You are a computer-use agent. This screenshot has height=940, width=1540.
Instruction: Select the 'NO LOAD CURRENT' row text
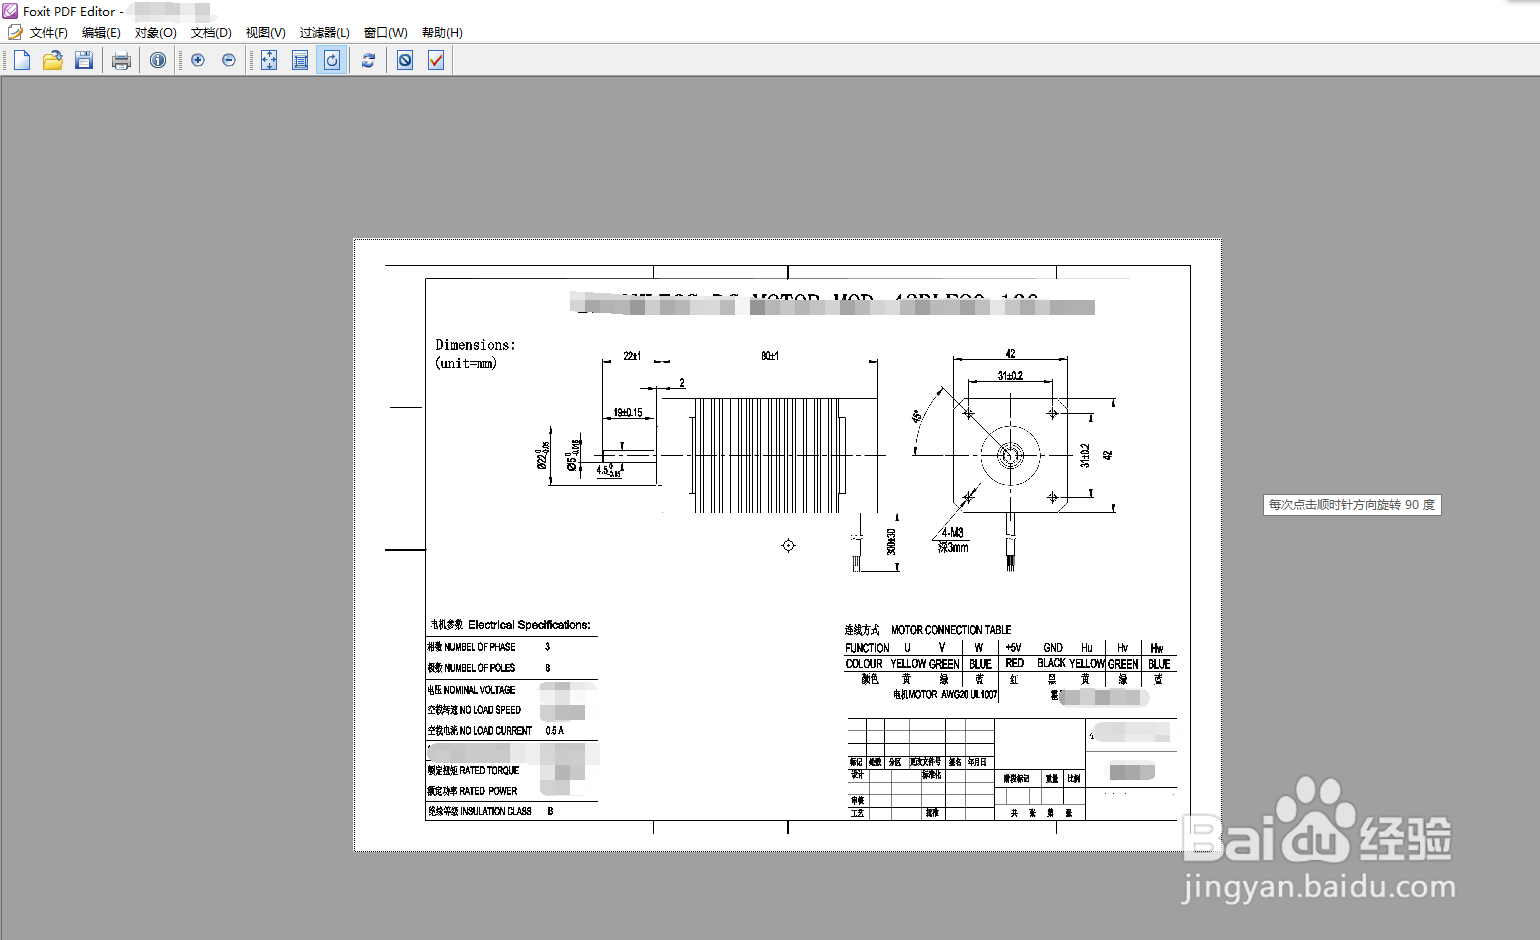coord(496,731)
